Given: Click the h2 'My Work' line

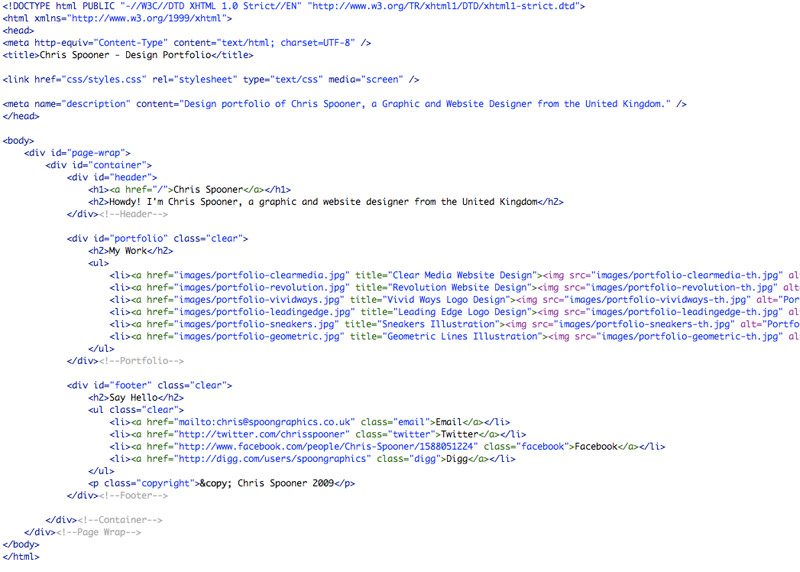Looking at the screenshot, I should pos(131,251).
